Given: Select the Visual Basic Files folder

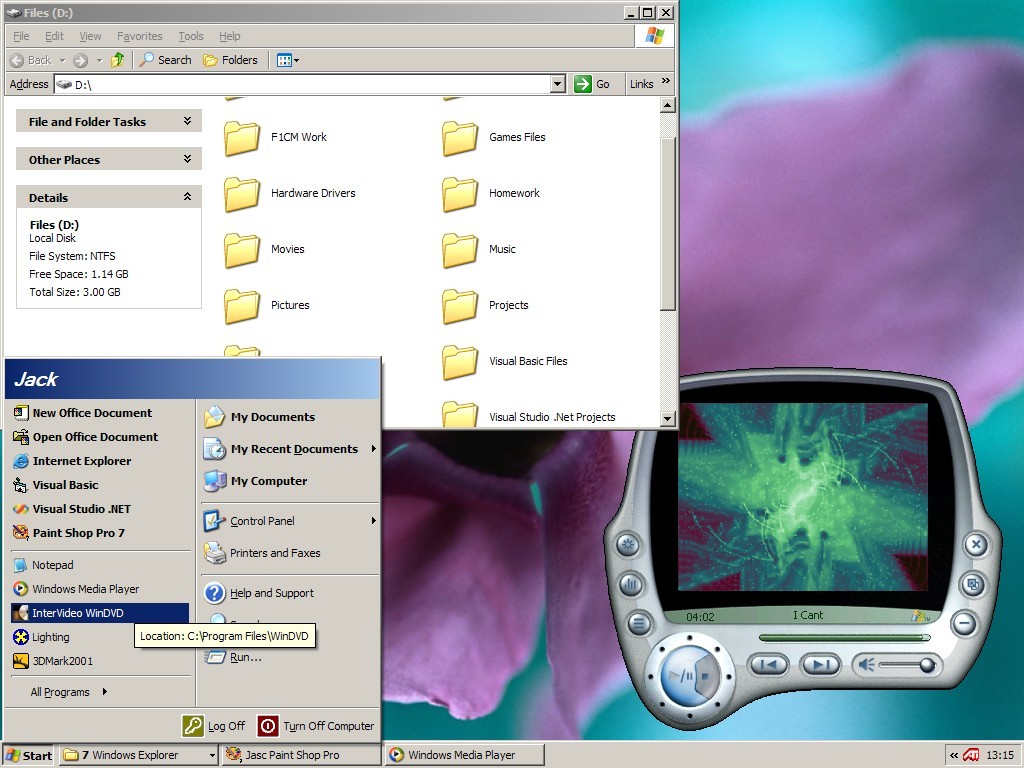Looking at the screenshot, I should point(505,362).
